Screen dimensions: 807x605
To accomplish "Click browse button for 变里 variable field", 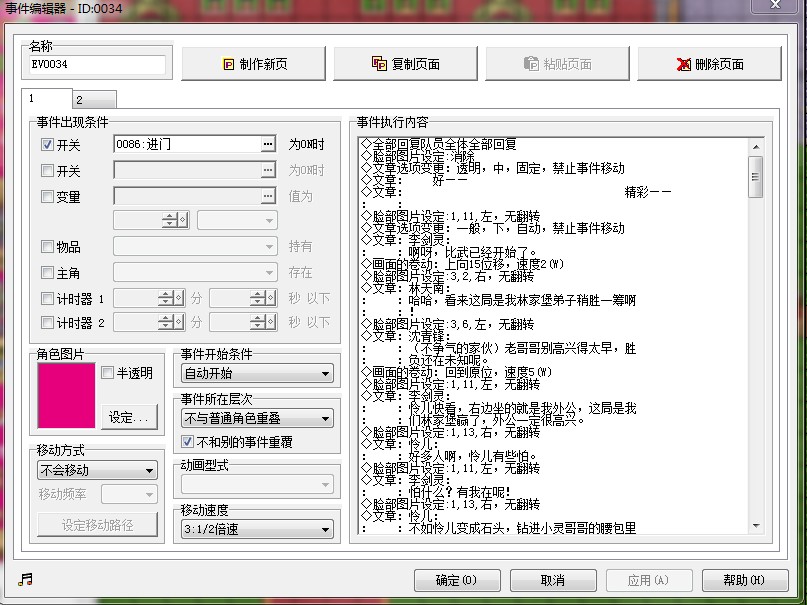I will pos(268,195).
